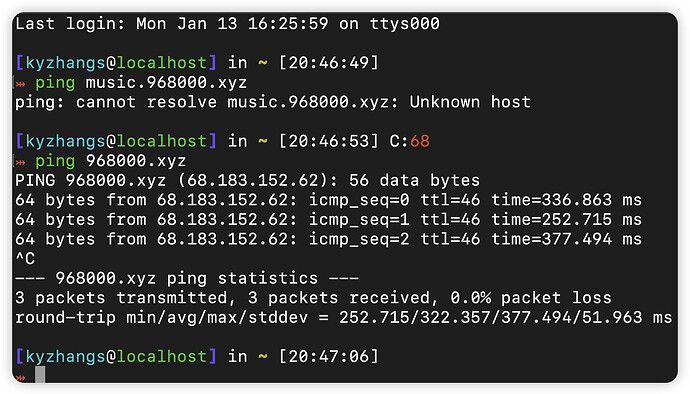
Task: Click the yellow tilde at 20:46:49 prompt
Action: point(263,63)
